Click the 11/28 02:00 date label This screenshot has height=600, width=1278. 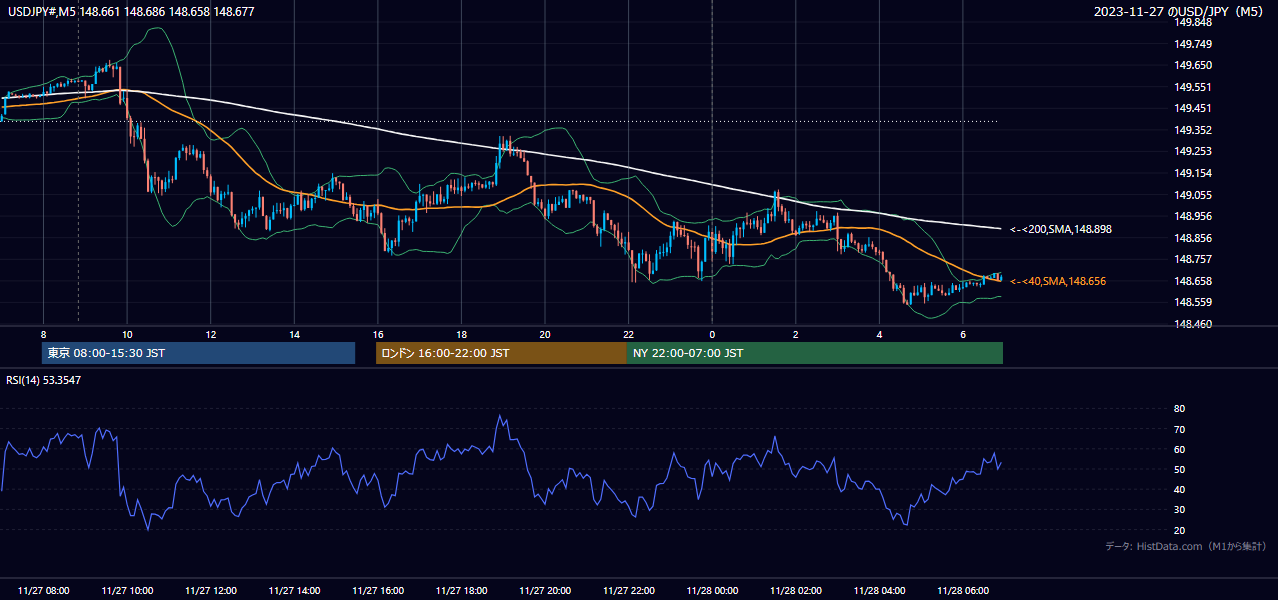[x=795, y=591]
